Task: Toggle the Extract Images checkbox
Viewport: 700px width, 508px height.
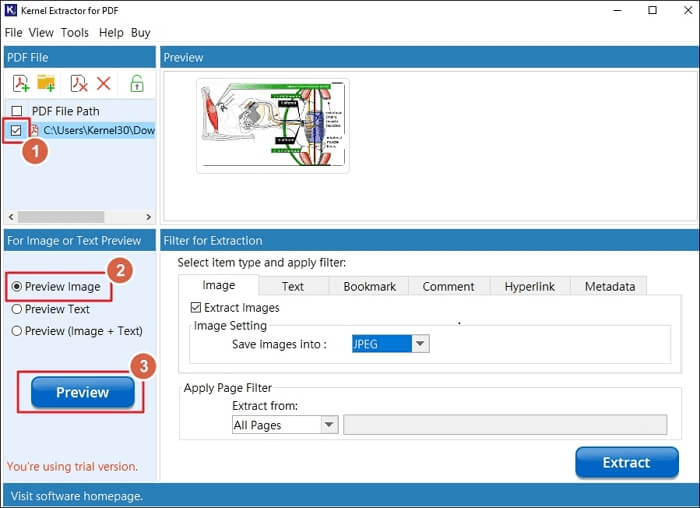Action: [196, 307]
